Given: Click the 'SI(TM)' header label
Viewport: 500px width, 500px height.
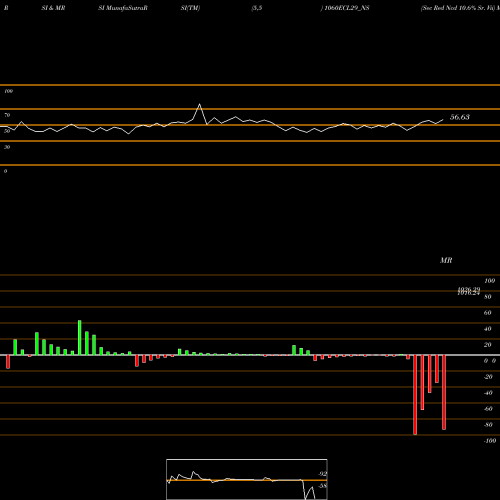Looking at the screenshot, I should [190, 8].
